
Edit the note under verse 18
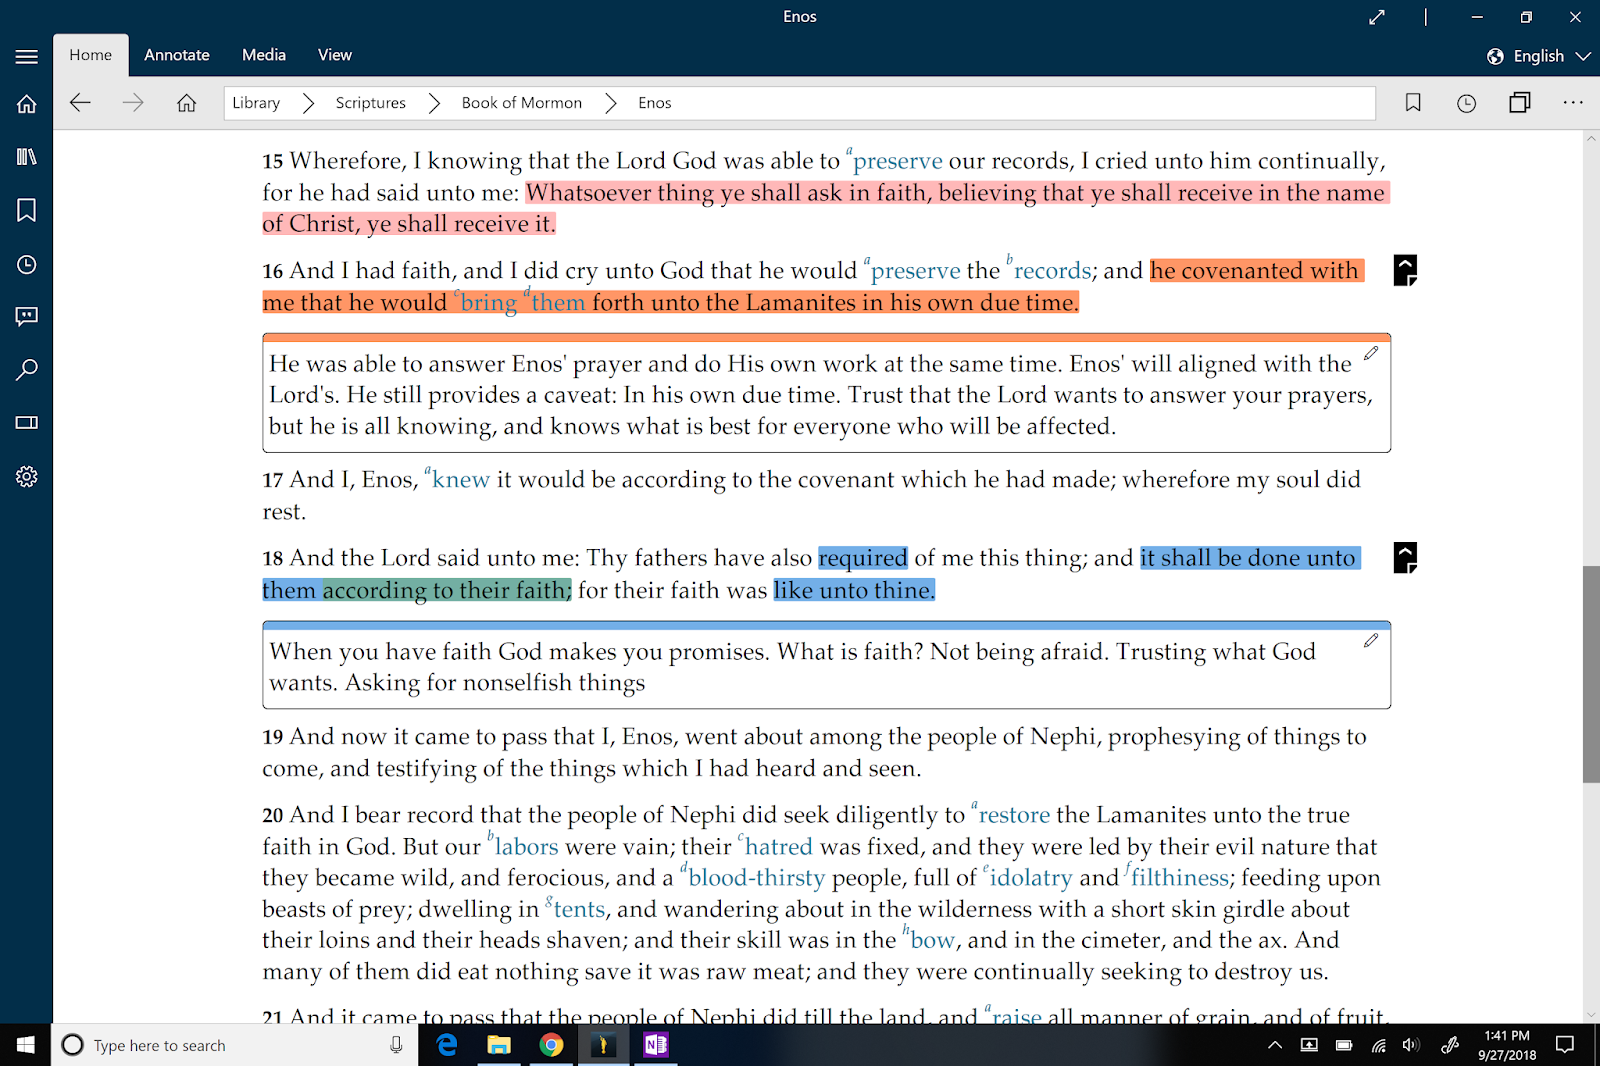(1371, 640)
